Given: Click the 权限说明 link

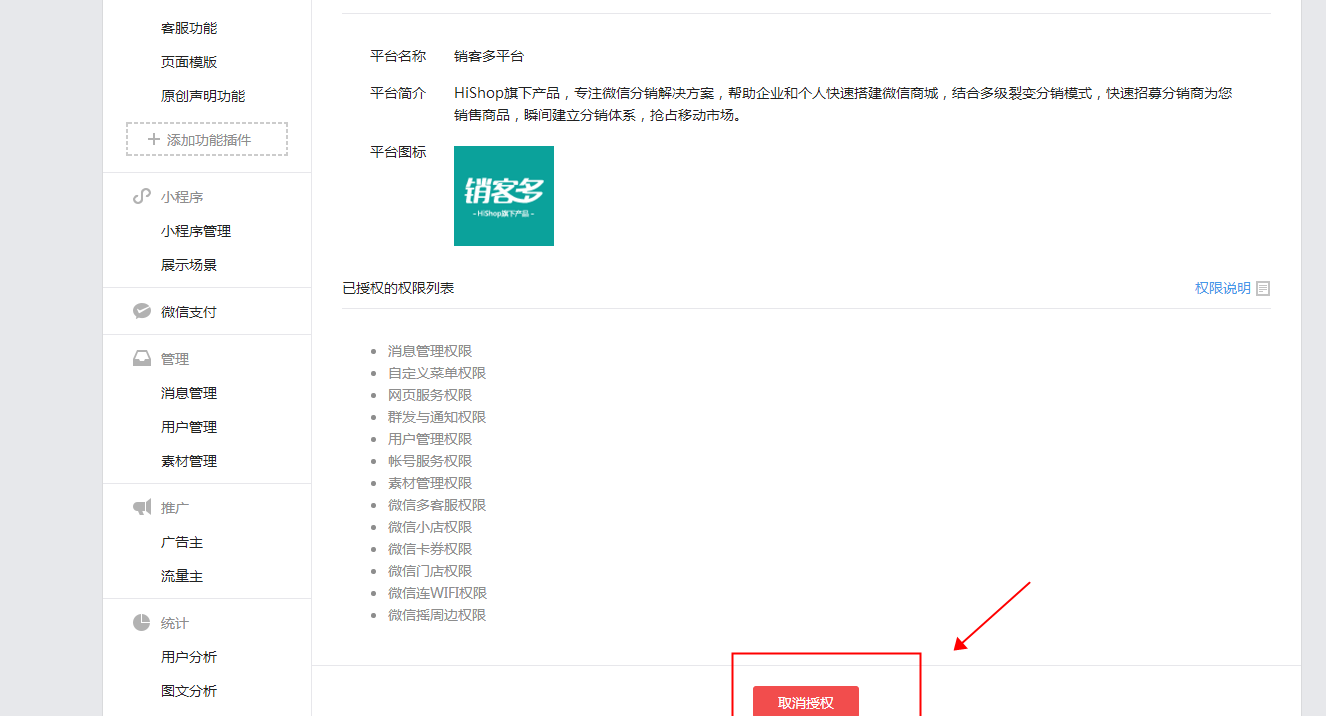Looking at the screenshot, I should tap(1223, 288).
